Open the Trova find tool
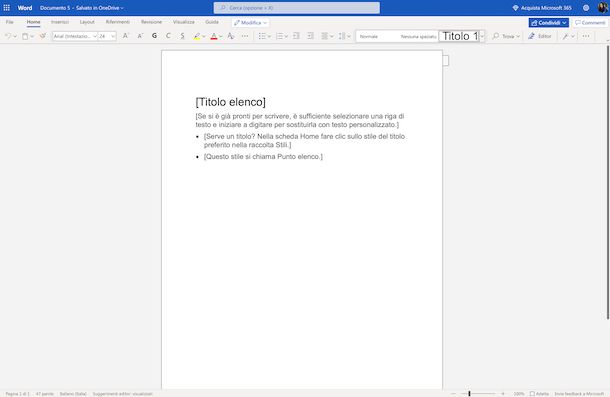Image resolution: width=610 pixels, height=397 pixels. (506, 36)
